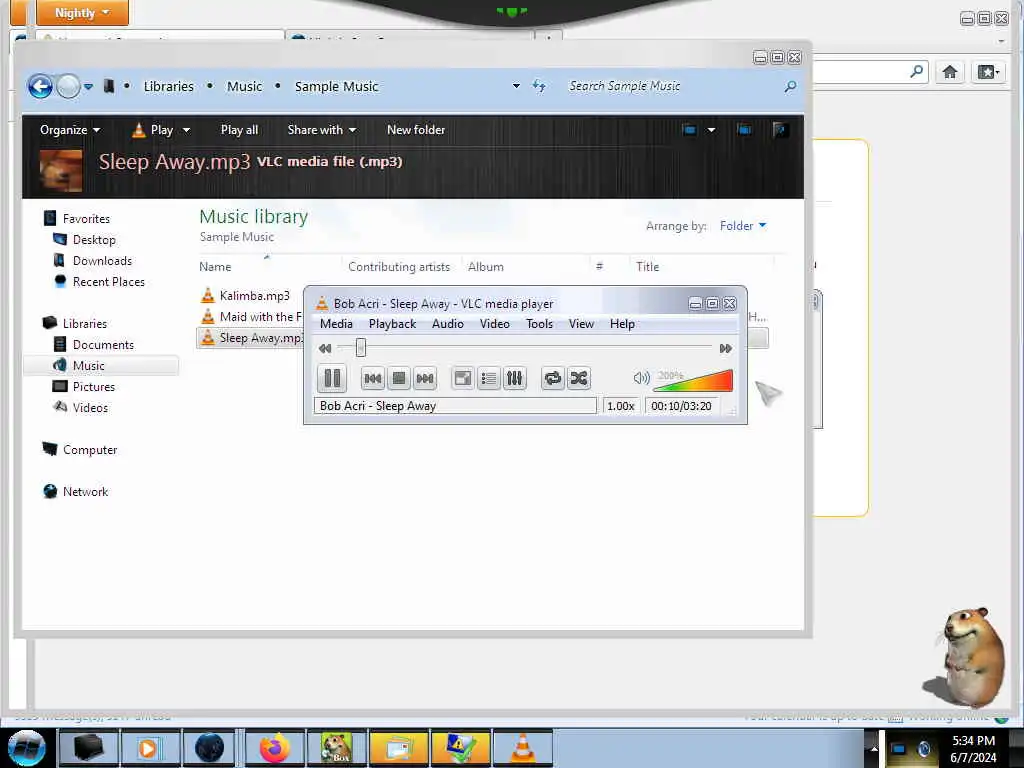Open Videos library in sidebar
Image resolution: width=1024 pixels, height=768 pixels.
tap(89, 408)
